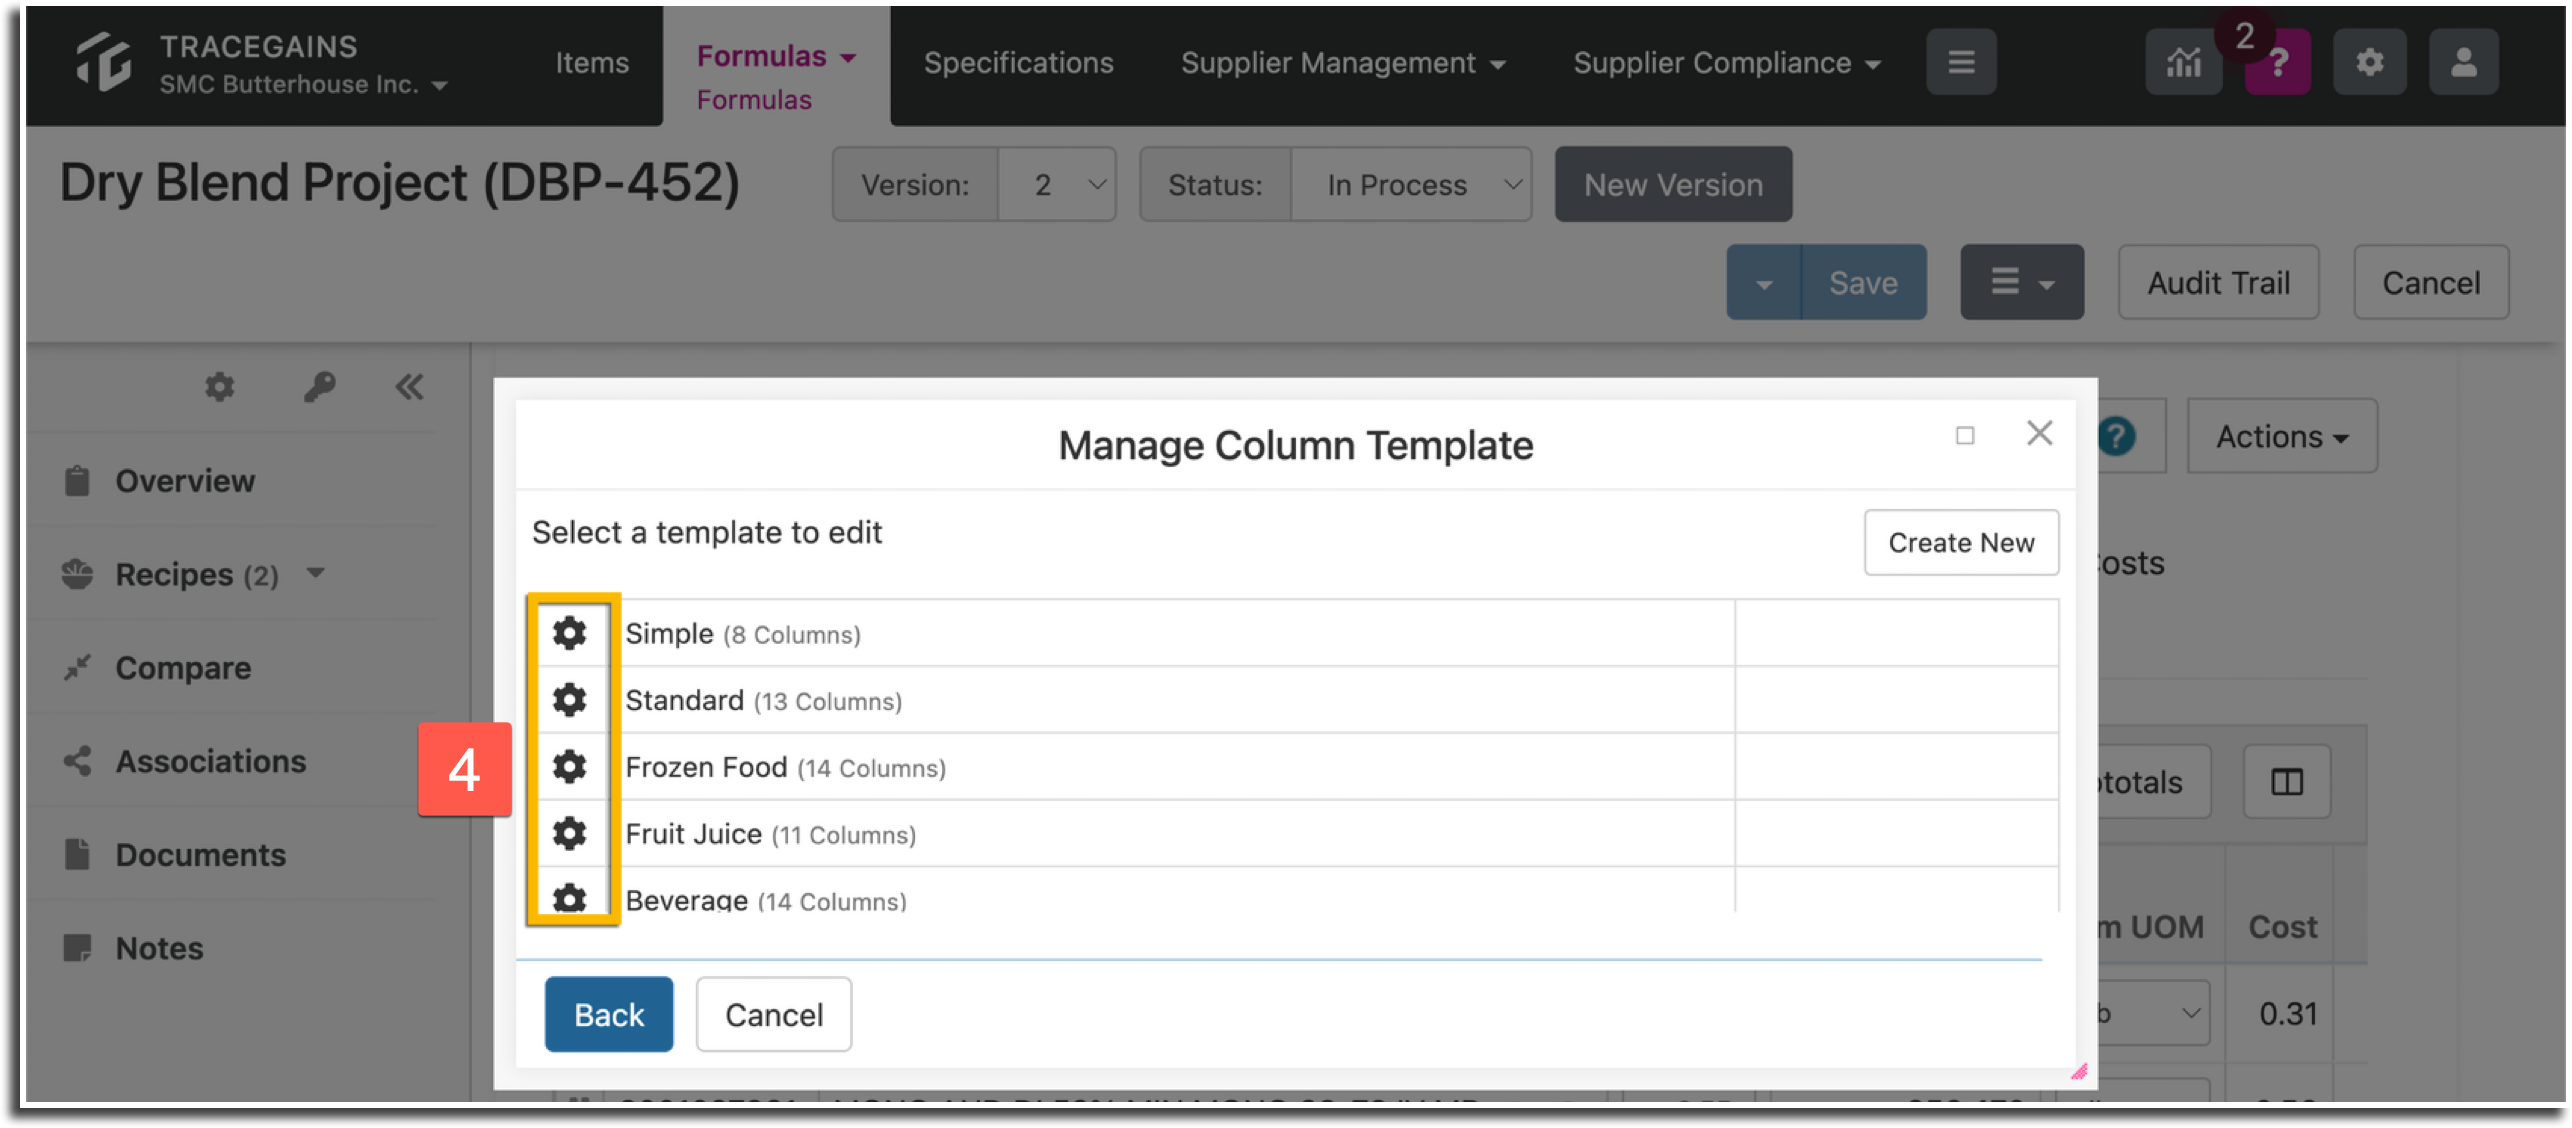The width and height of the screenshot is (2572, 1128).
Task: Click the Create New template button
Action: point(1961,543)
